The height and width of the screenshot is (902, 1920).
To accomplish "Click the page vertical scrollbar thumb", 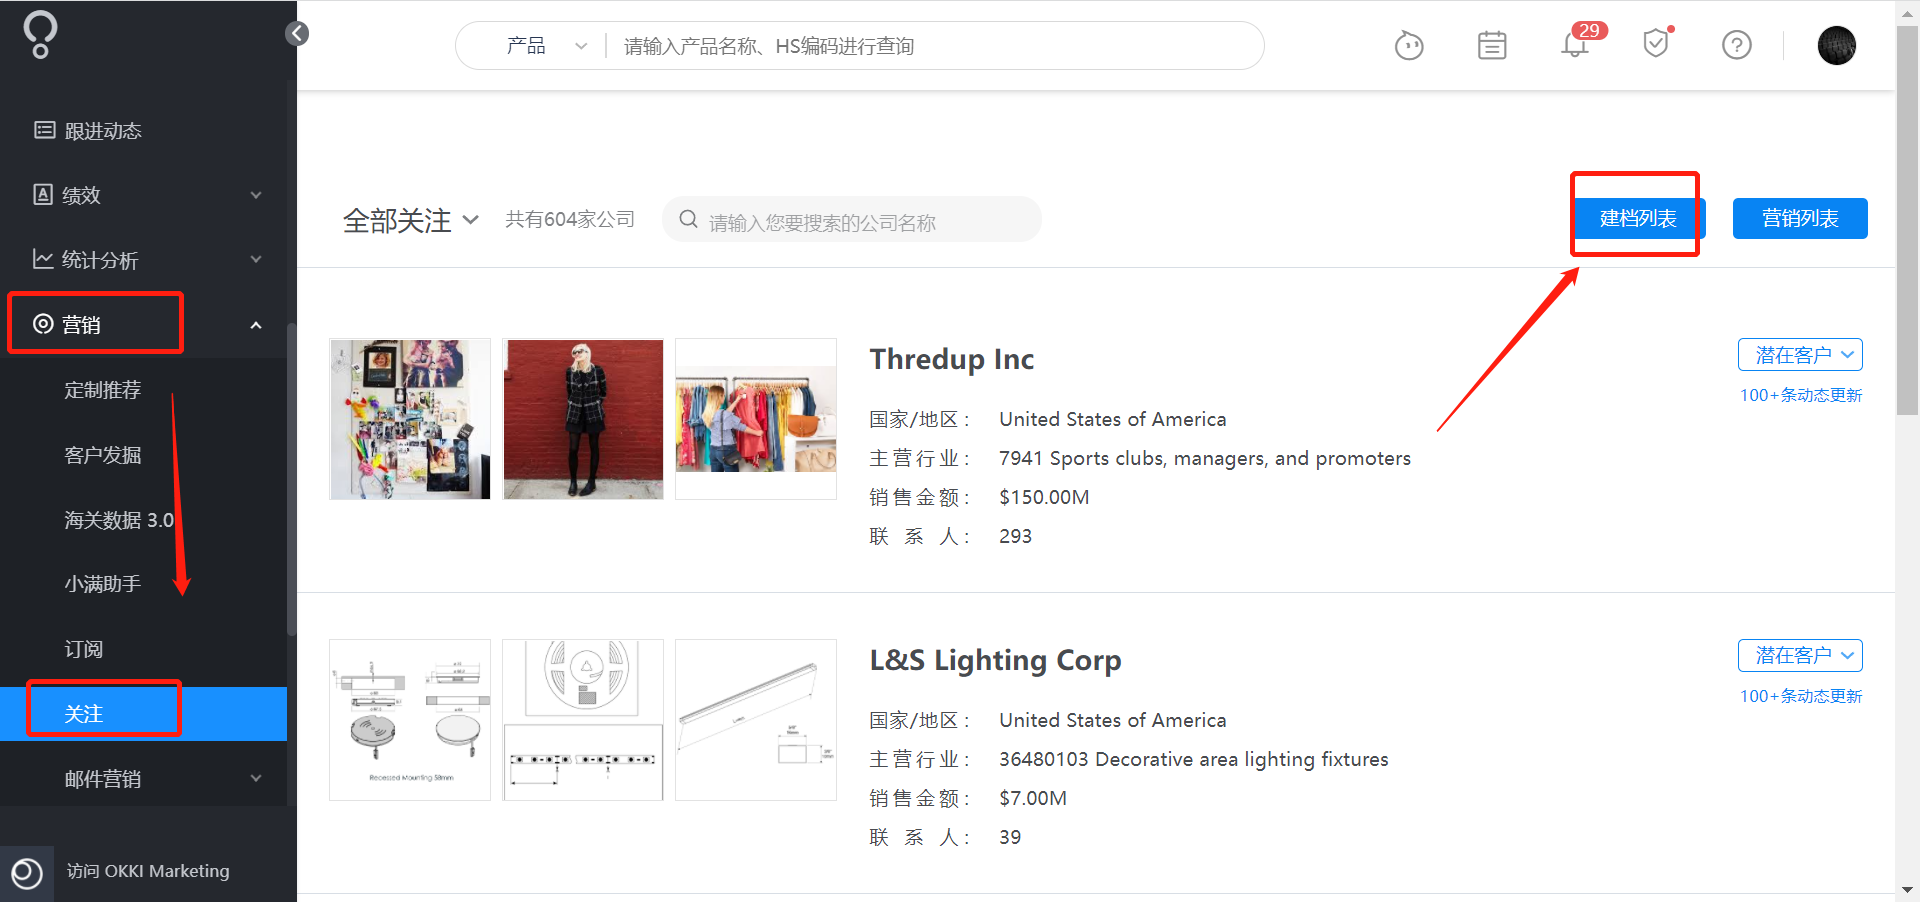I will tap(1908, 220).
